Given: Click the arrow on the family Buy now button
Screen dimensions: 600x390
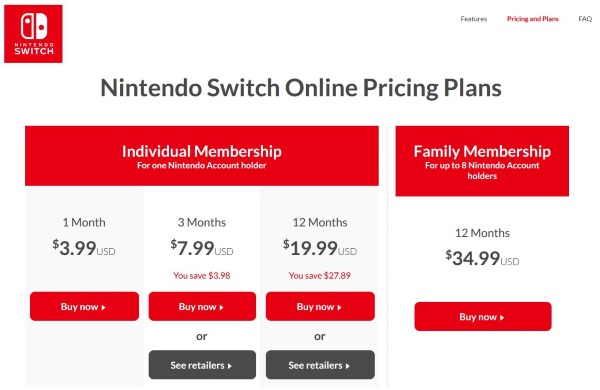Looking at the screenshot, I should (x=502, y=317).
